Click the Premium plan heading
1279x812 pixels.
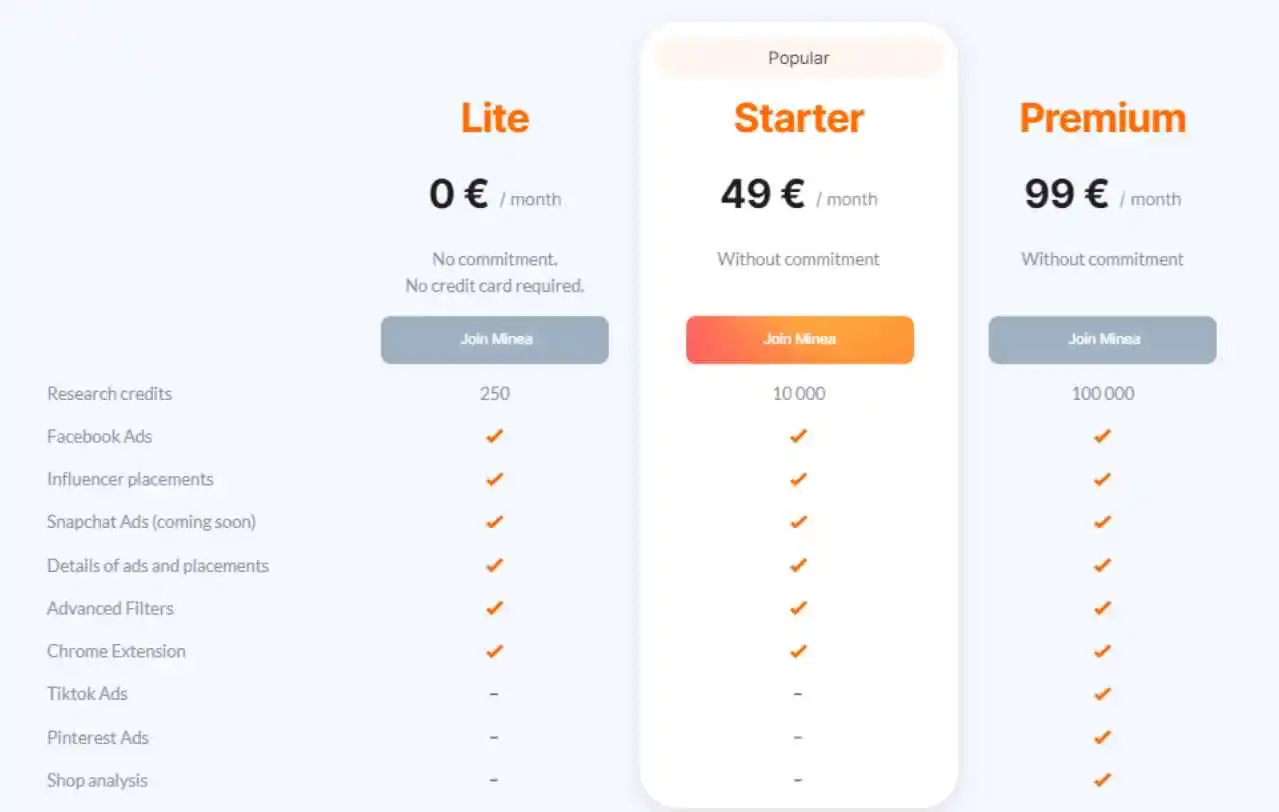pos(1101,118)
